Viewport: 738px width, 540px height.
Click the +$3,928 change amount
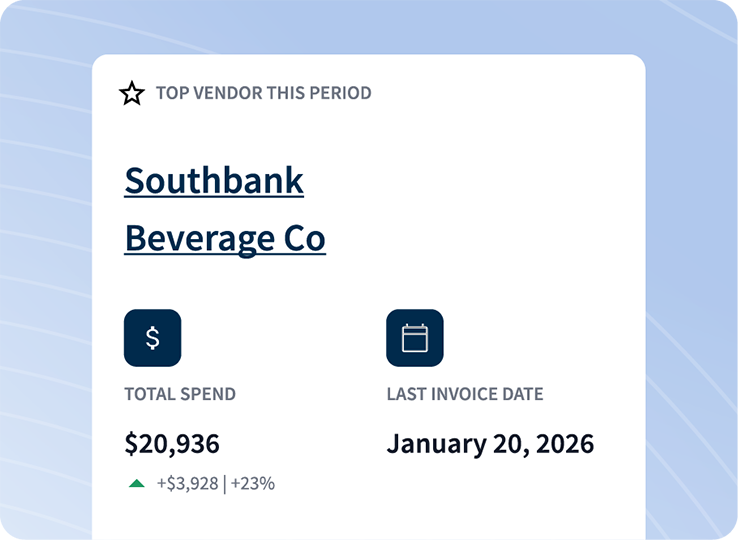(x=187, y=484)
